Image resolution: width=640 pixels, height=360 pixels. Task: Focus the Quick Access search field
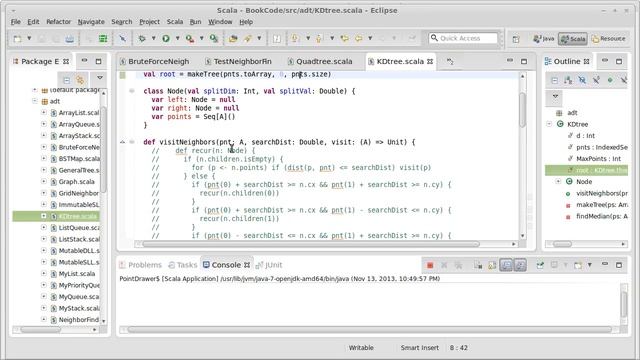click(463, 38)
